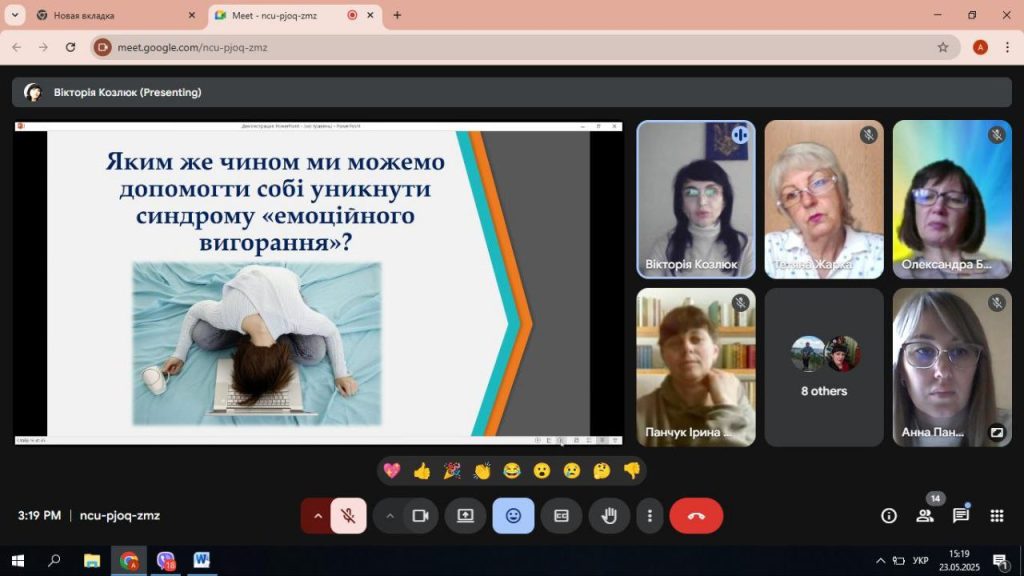Expand video settings arrow beside camera
This screenshot has width=1024, height=576.
click(x=390, y=516)
